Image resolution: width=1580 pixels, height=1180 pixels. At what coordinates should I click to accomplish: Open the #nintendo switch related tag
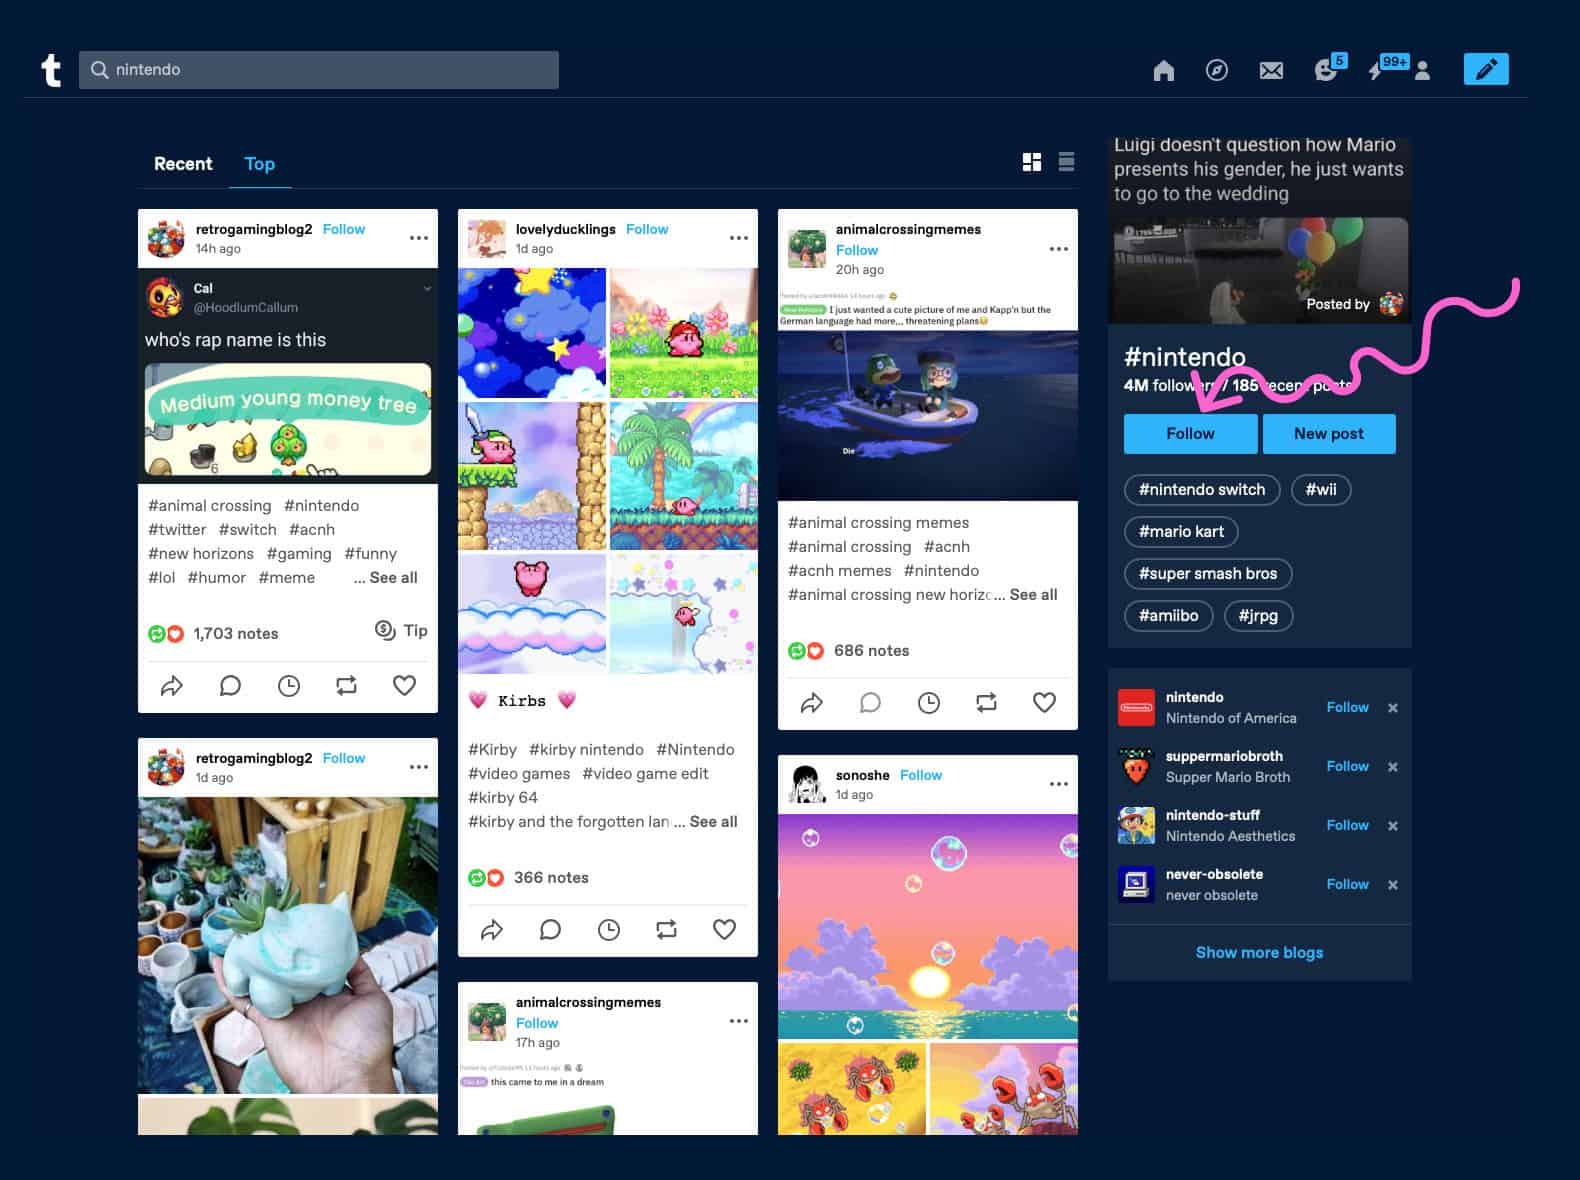point(1202,490)
